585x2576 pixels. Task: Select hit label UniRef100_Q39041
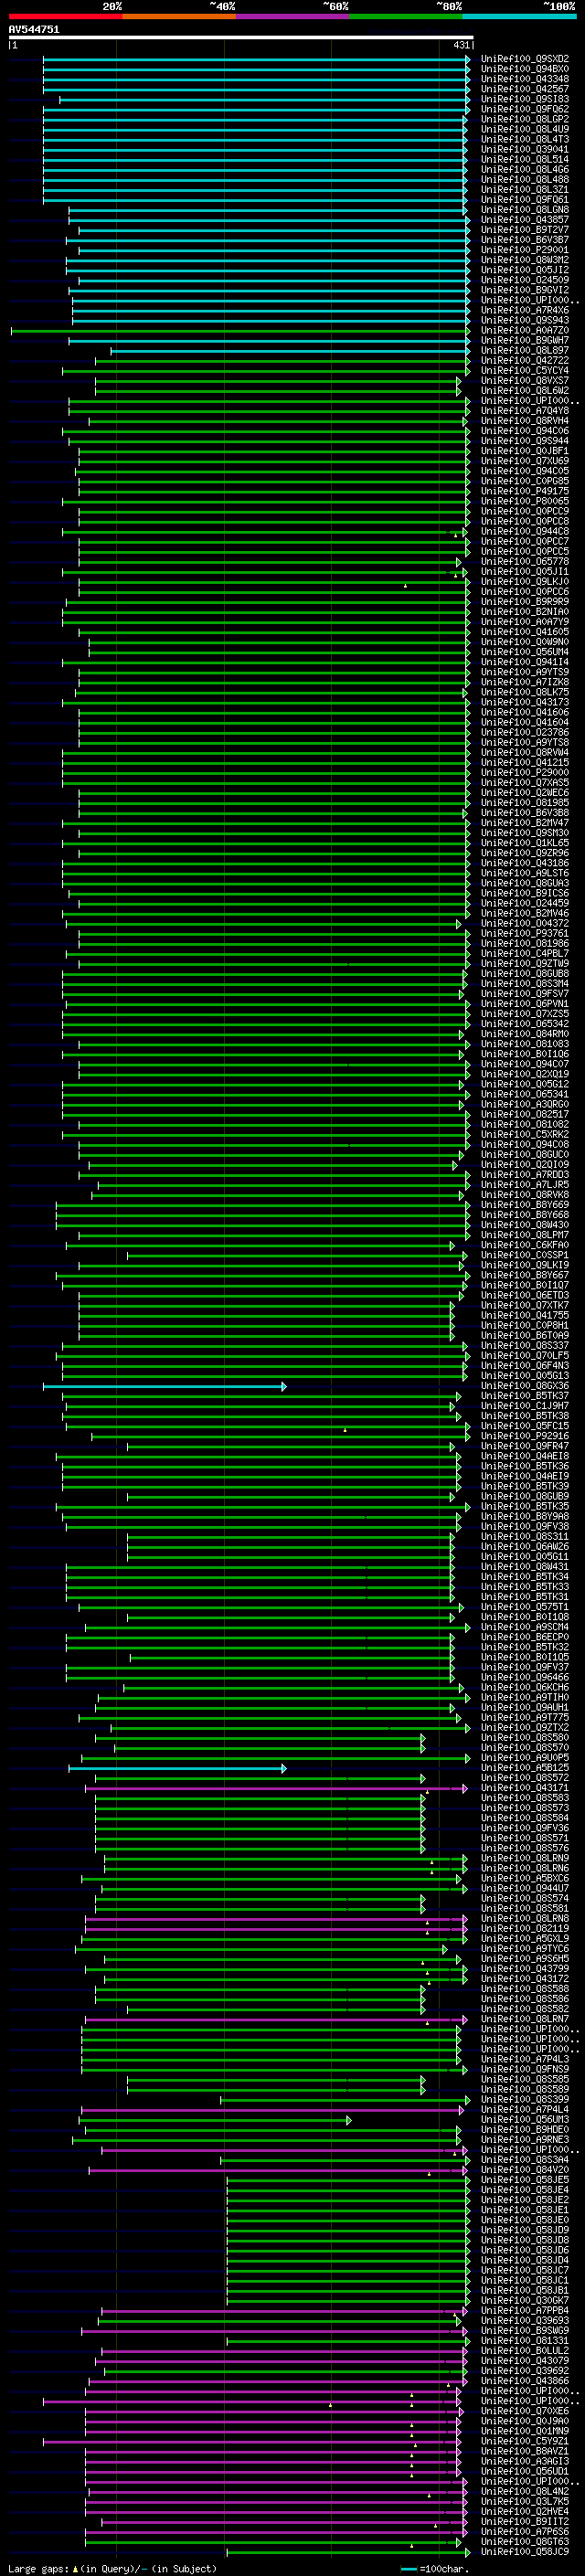525,149
